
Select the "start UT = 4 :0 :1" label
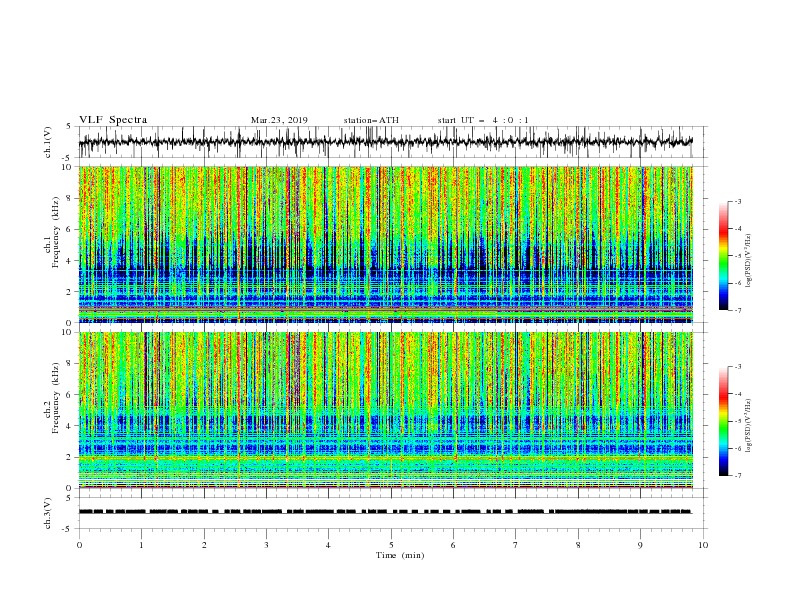[483, 120]
